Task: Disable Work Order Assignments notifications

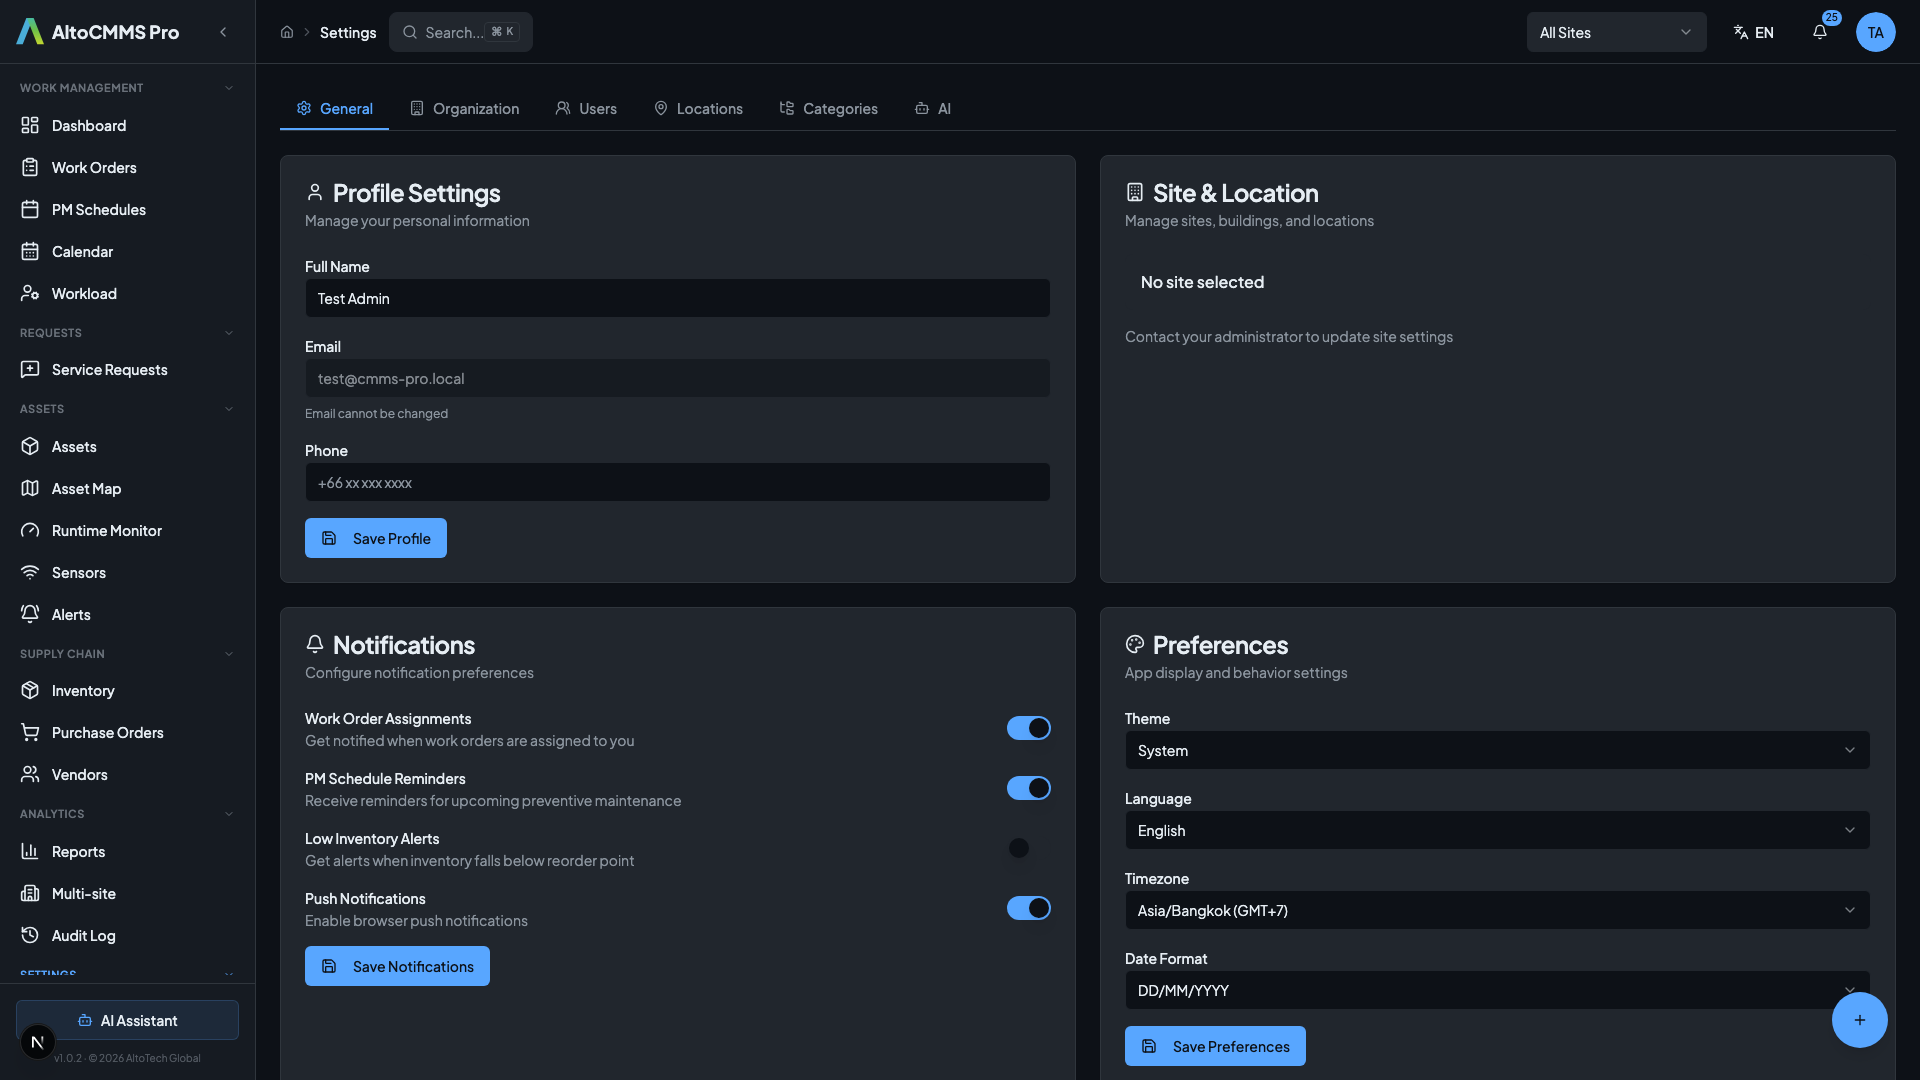Action: 1028,728
